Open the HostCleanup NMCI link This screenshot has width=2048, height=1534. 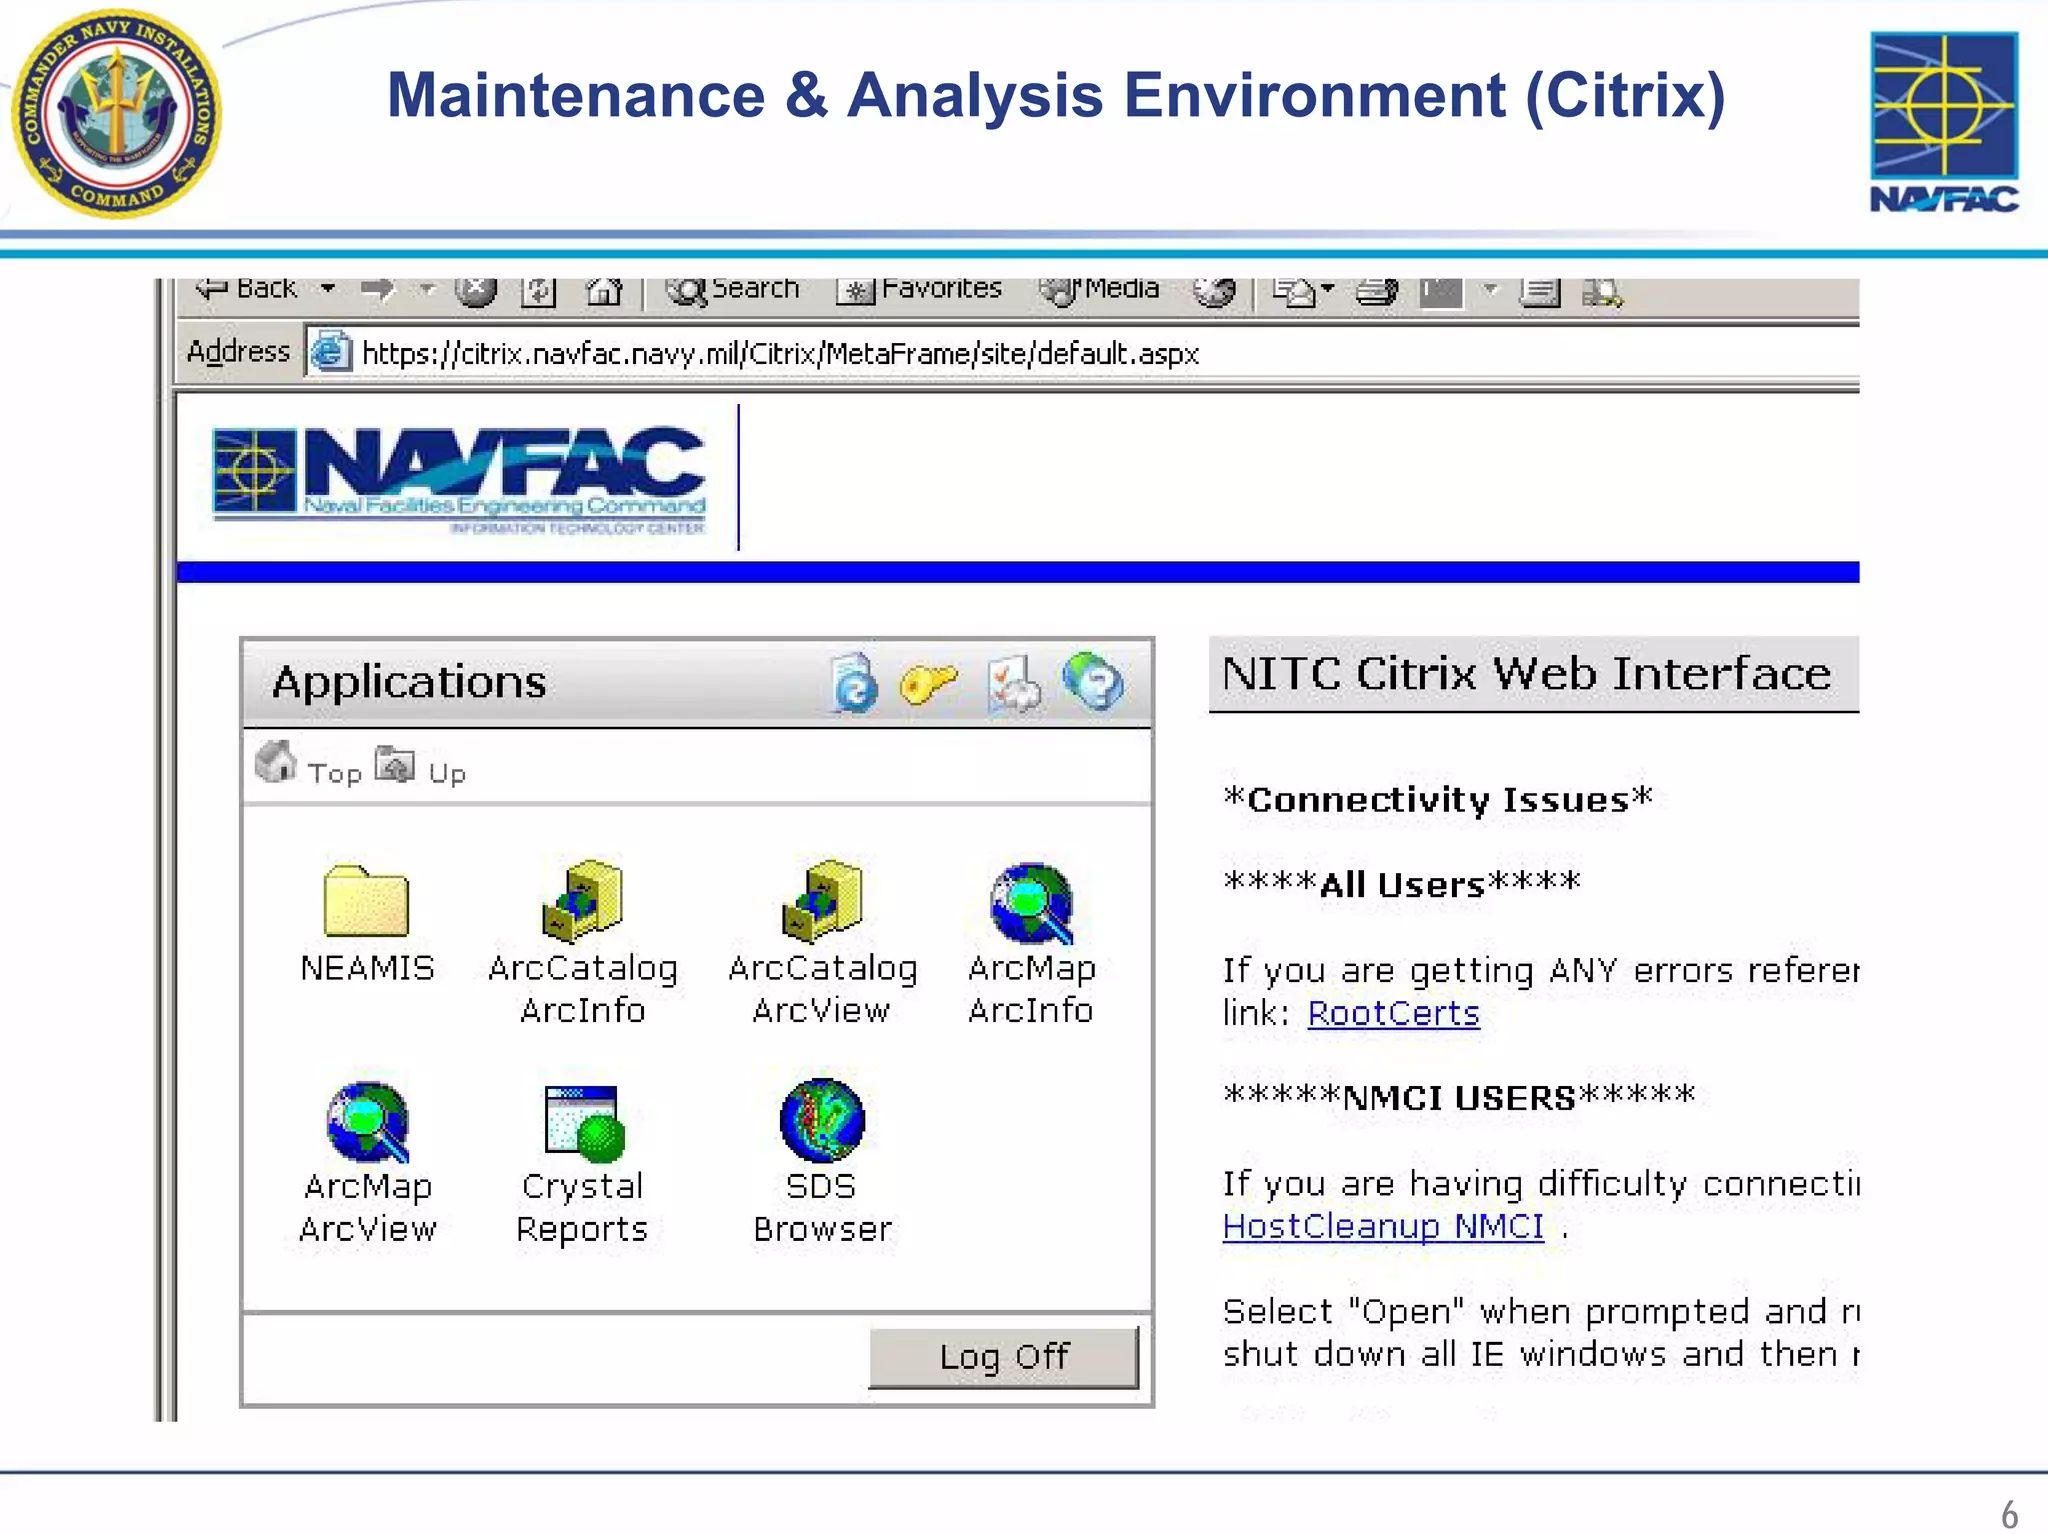[1383, 1227]
